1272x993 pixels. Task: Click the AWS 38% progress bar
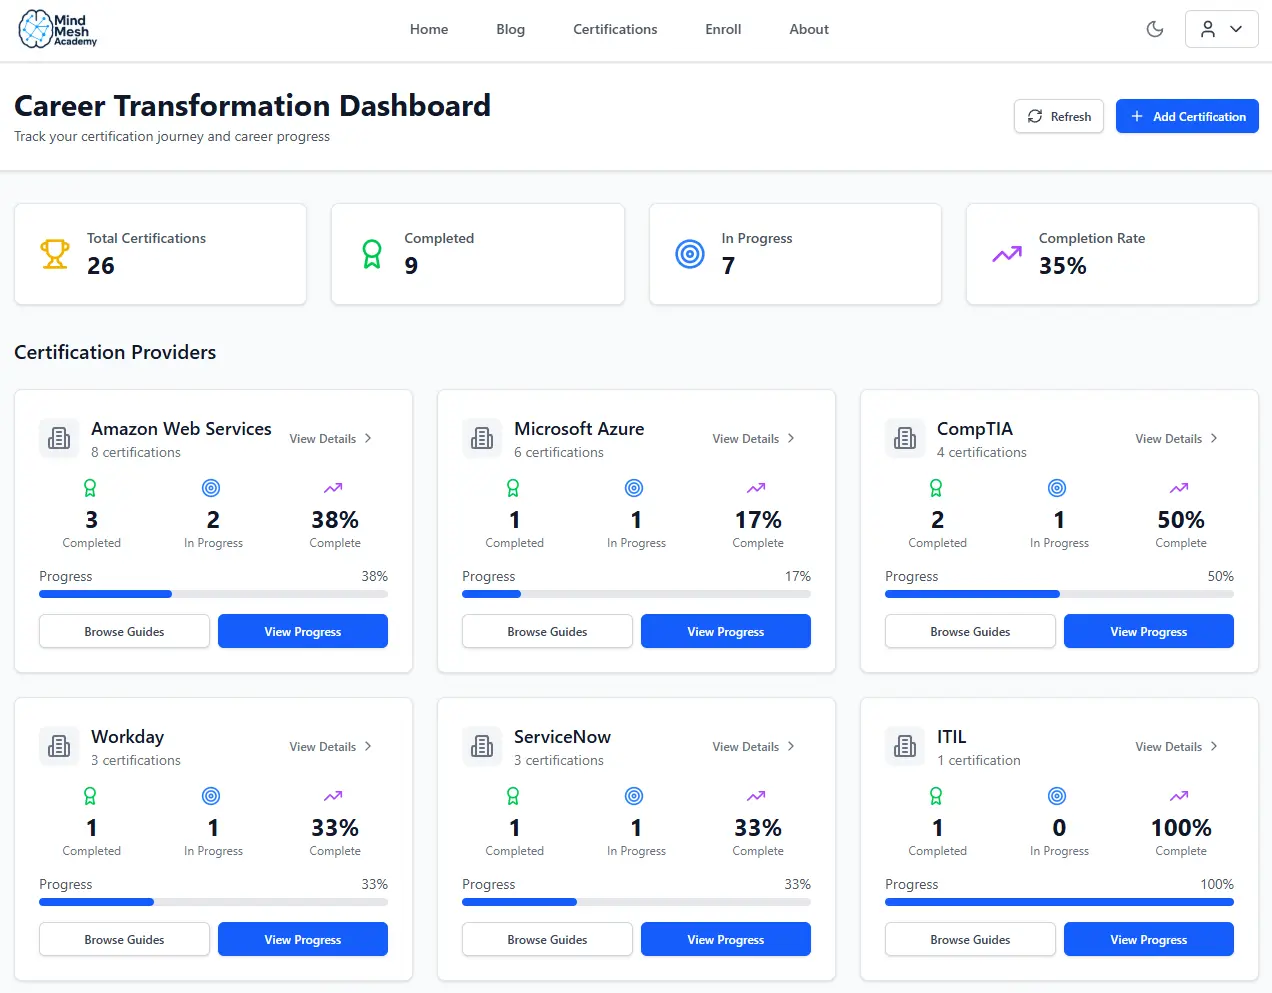(x=213, y=594)
